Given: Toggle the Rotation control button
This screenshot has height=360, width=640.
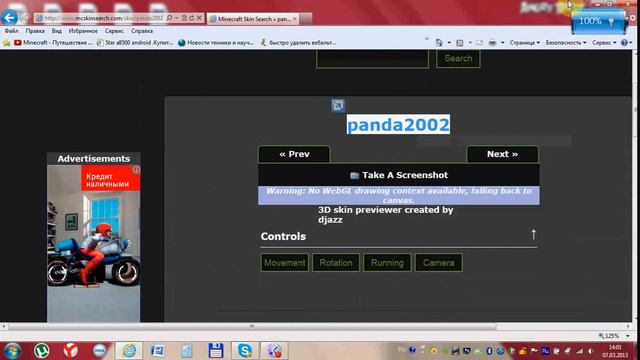Looking at the screenshot, I should (x=336, y=262).
